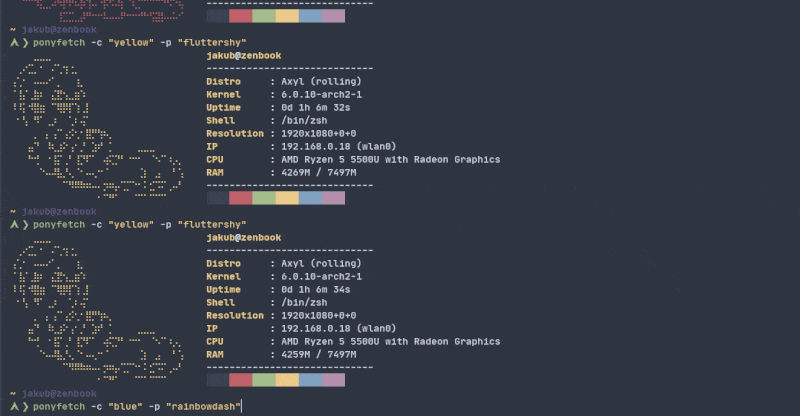The image size is (800, 416).
Task: Place cursor after the "rainbowdash" argument
Action: 241,407
